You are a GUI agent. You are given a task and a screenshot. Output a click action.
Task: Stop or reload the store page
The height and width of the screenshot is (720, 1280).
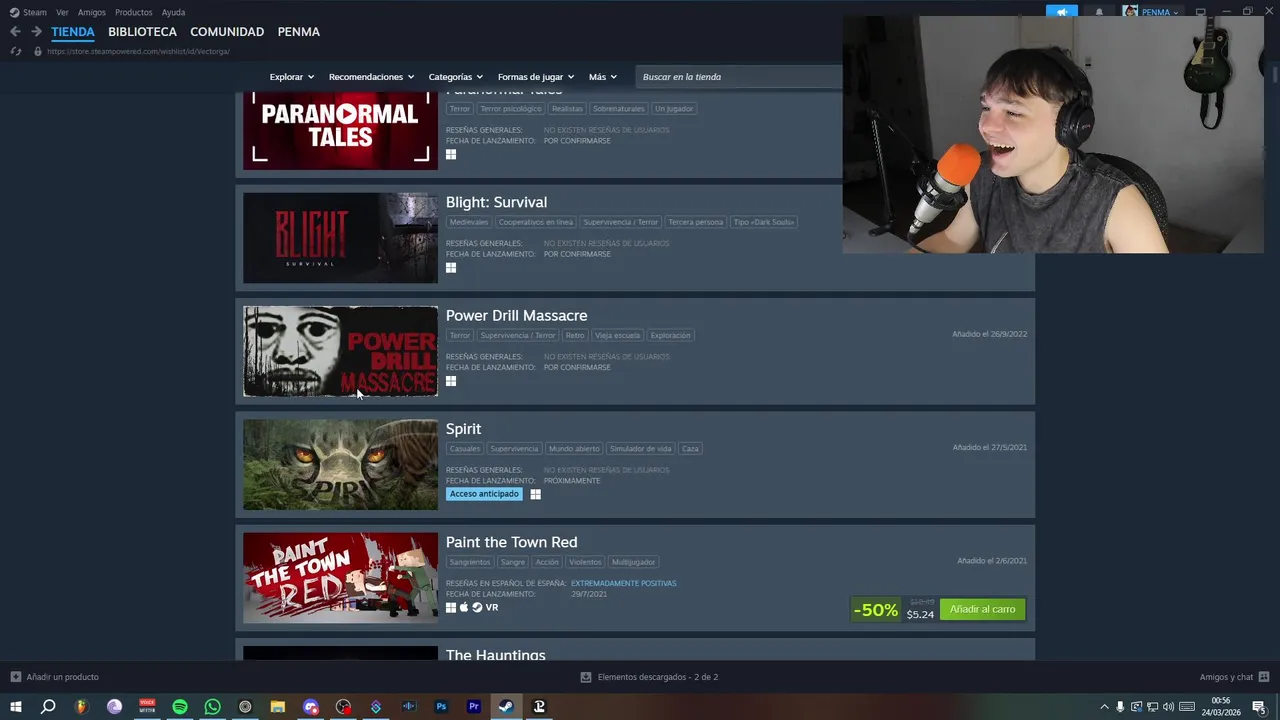pyautogui.click(x=15, y=51)
